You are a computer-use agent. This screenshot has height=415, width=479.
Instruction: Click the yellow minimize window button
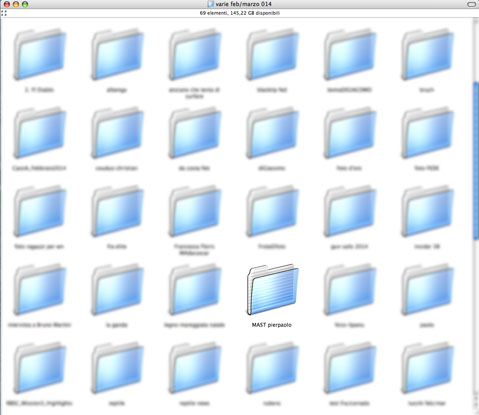[x=16, y=4]
